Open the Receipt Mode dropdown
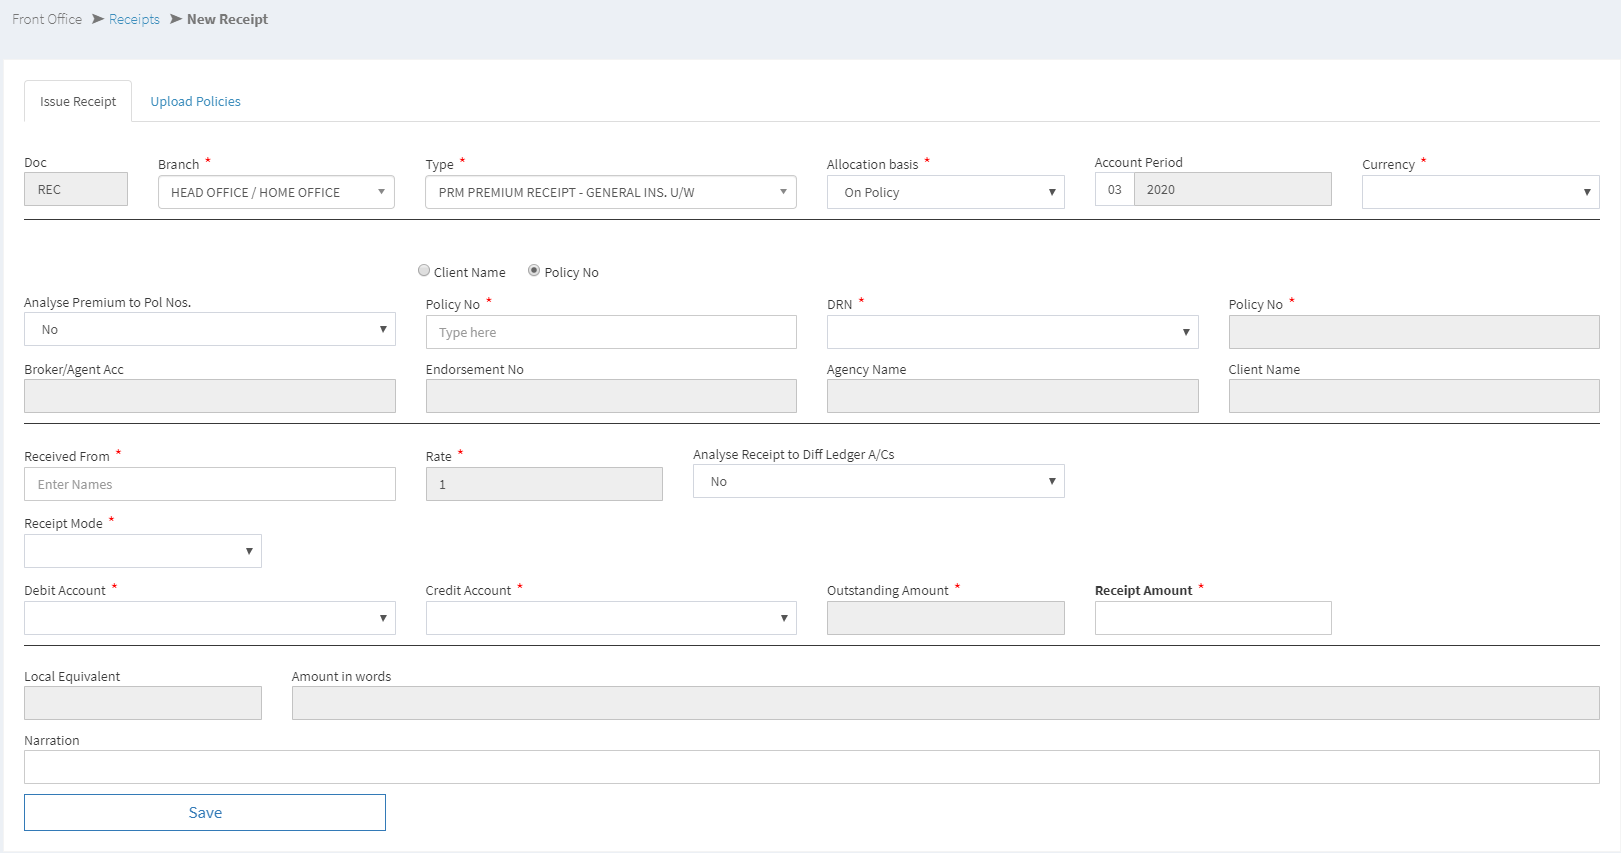Screen dimensions: 1621x853 [143, 551]
